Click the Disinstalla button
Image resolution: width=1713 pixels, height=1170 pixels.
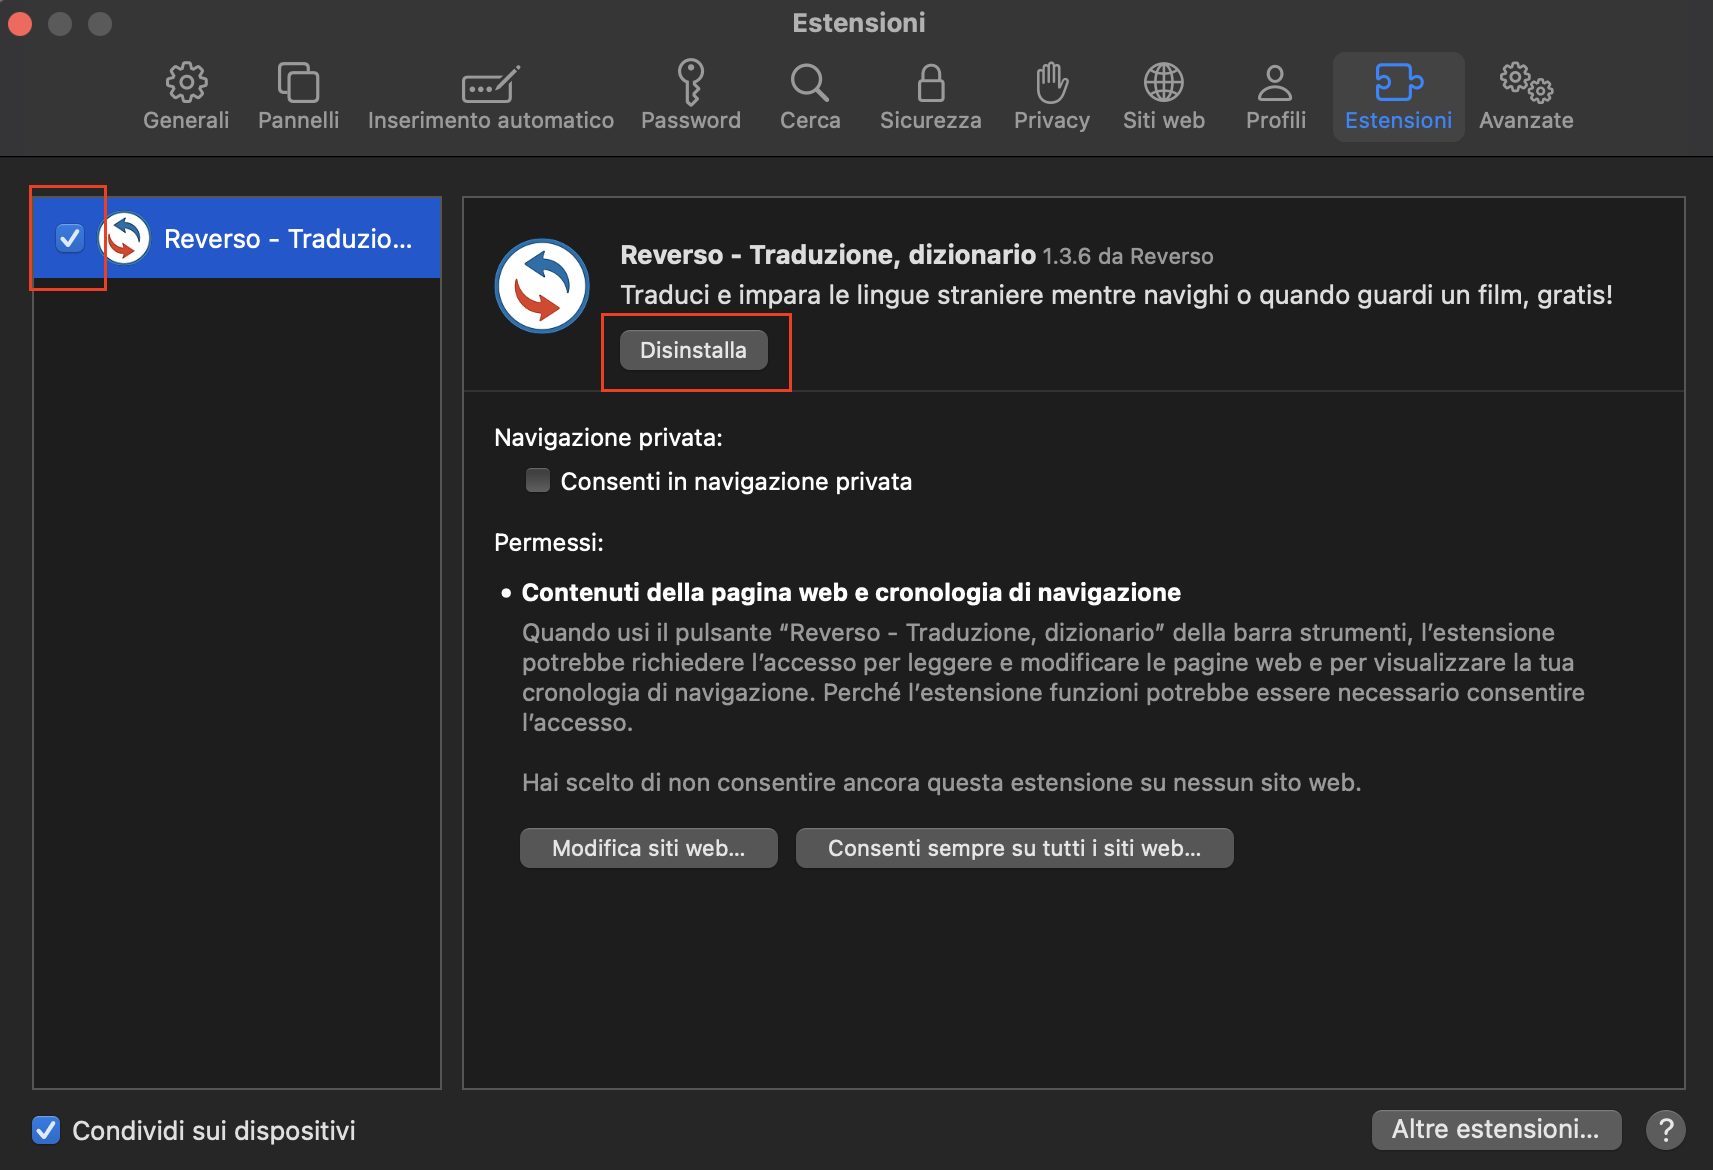click(x=694, y=350)
